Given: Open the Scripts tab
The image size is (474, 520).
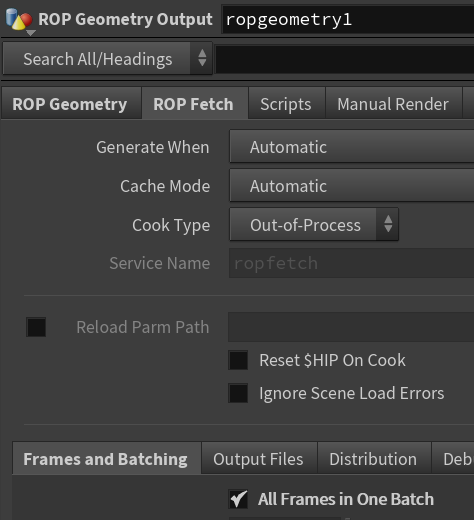Looking at the screenshot, I should point(286,104).
